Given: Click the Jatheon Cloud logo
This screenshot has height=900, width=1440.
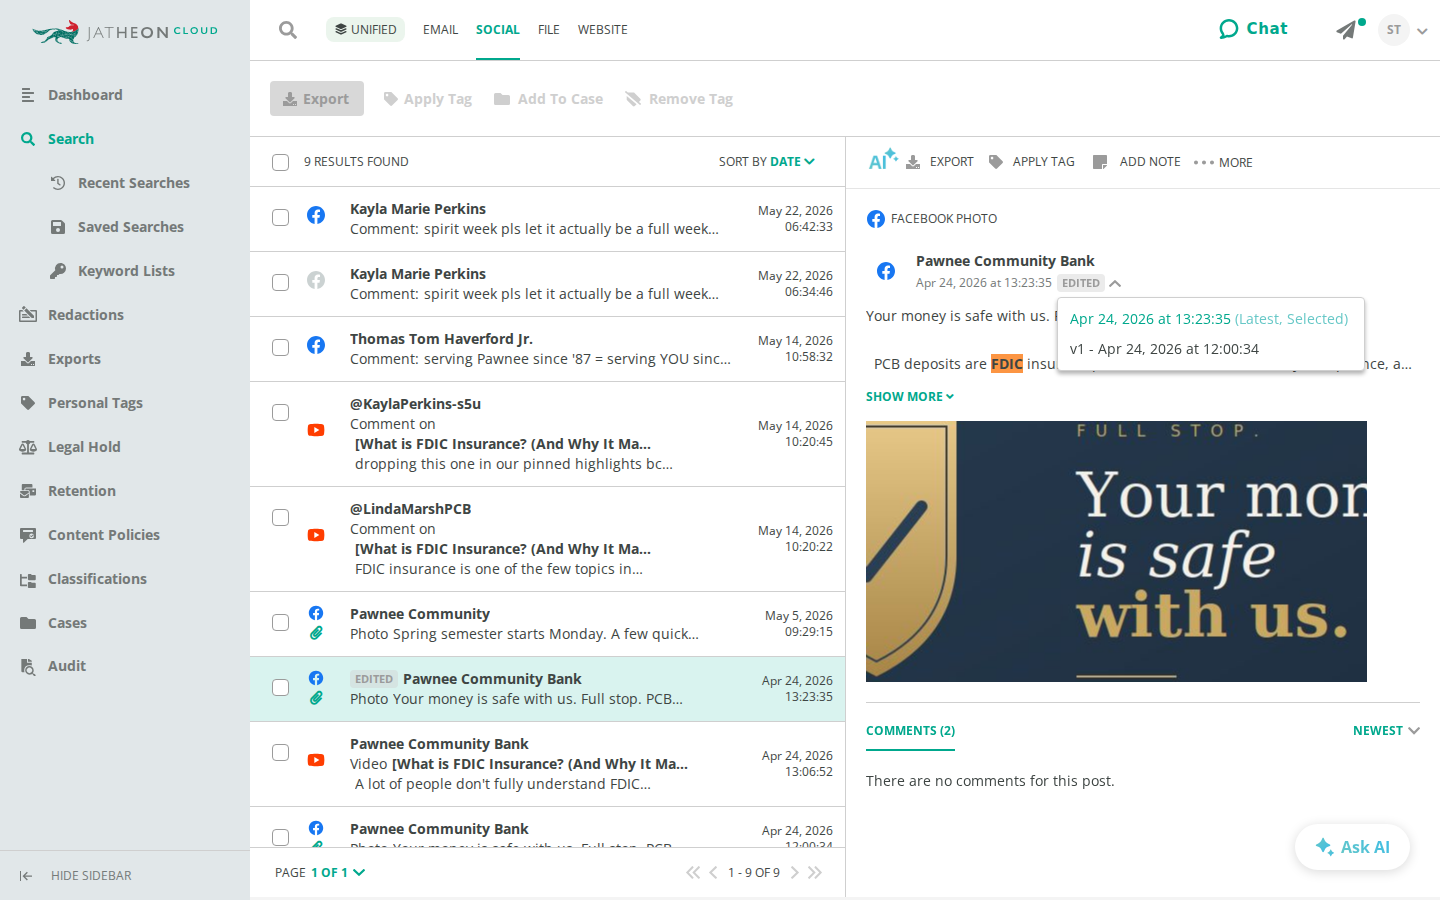Looking at the screenshot, I should pos(125,32).
